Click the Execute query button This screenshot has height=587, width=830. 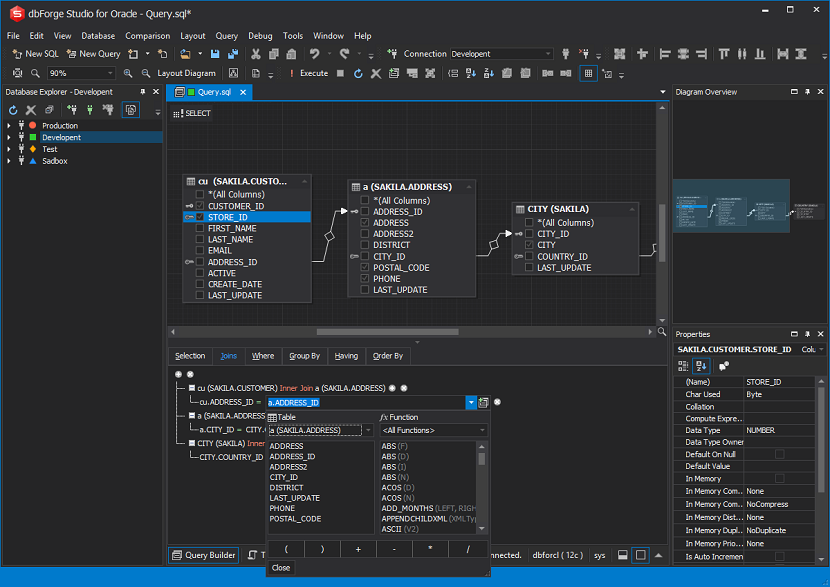coord(309,73)
